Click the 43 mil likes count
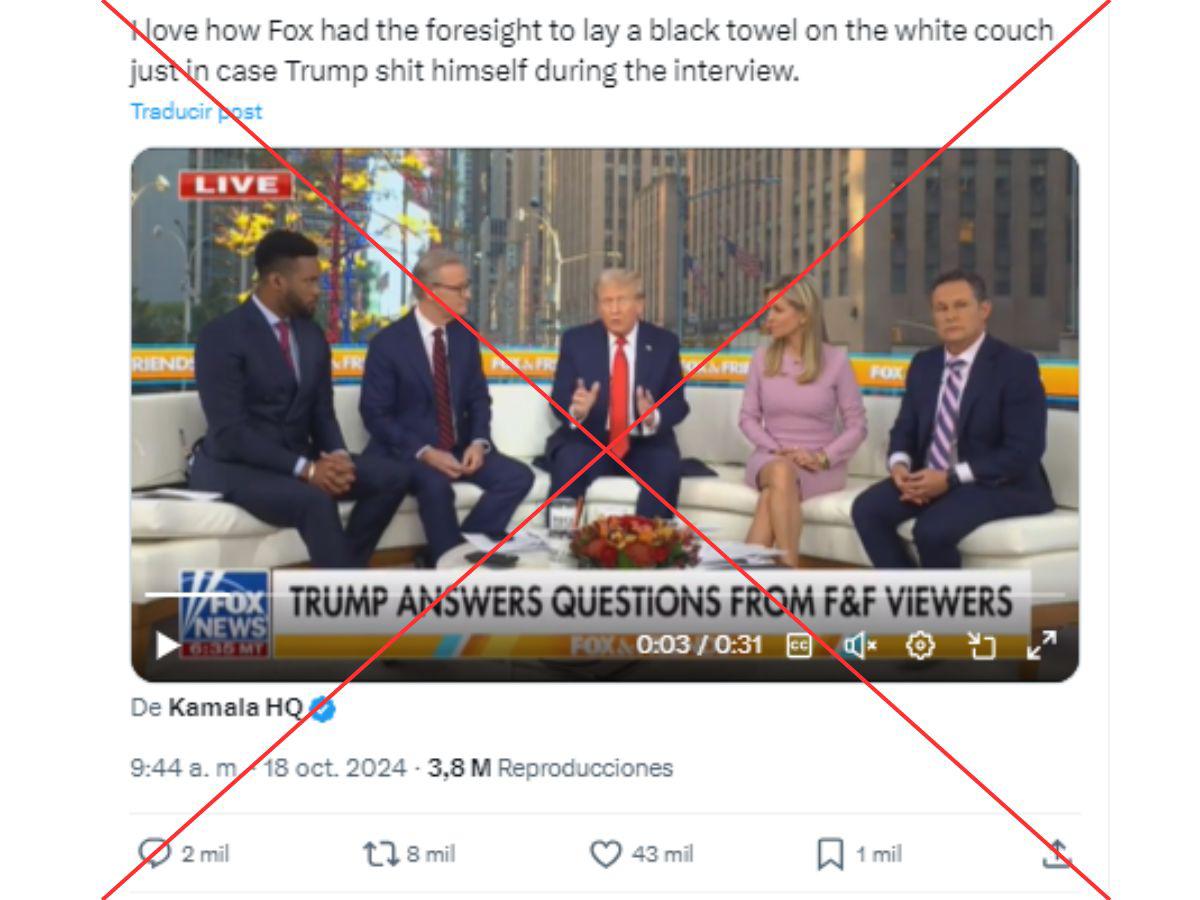This screenshot has height=900, width=1200. click(x=662, y=855)
